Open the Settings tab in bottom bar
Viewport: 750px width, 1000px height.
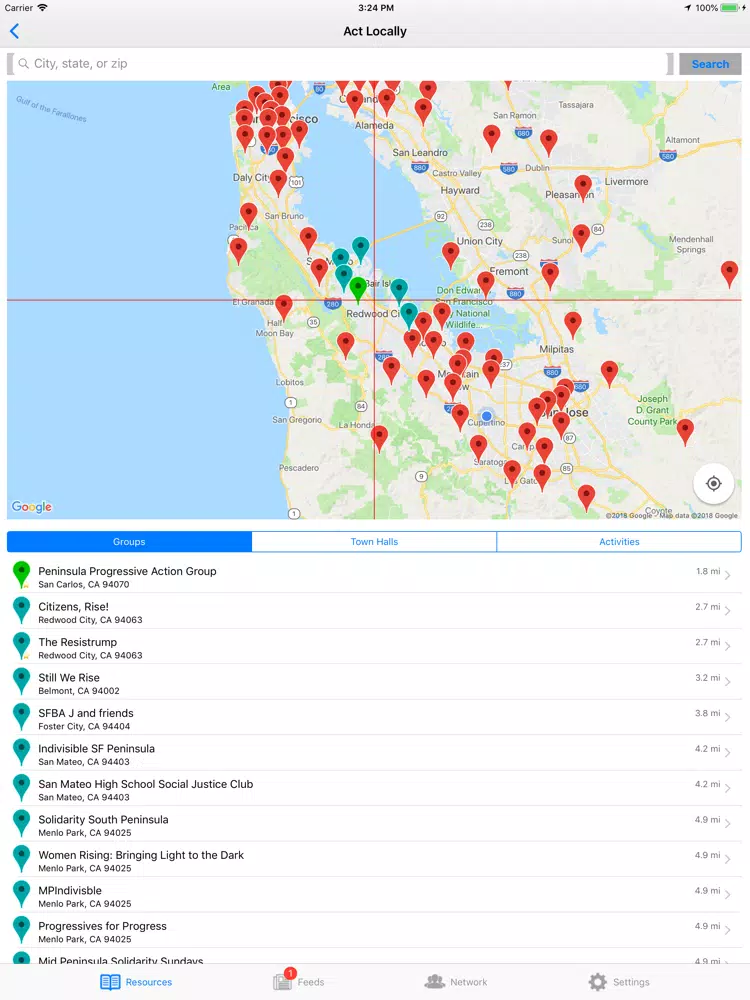click(619, 982)
